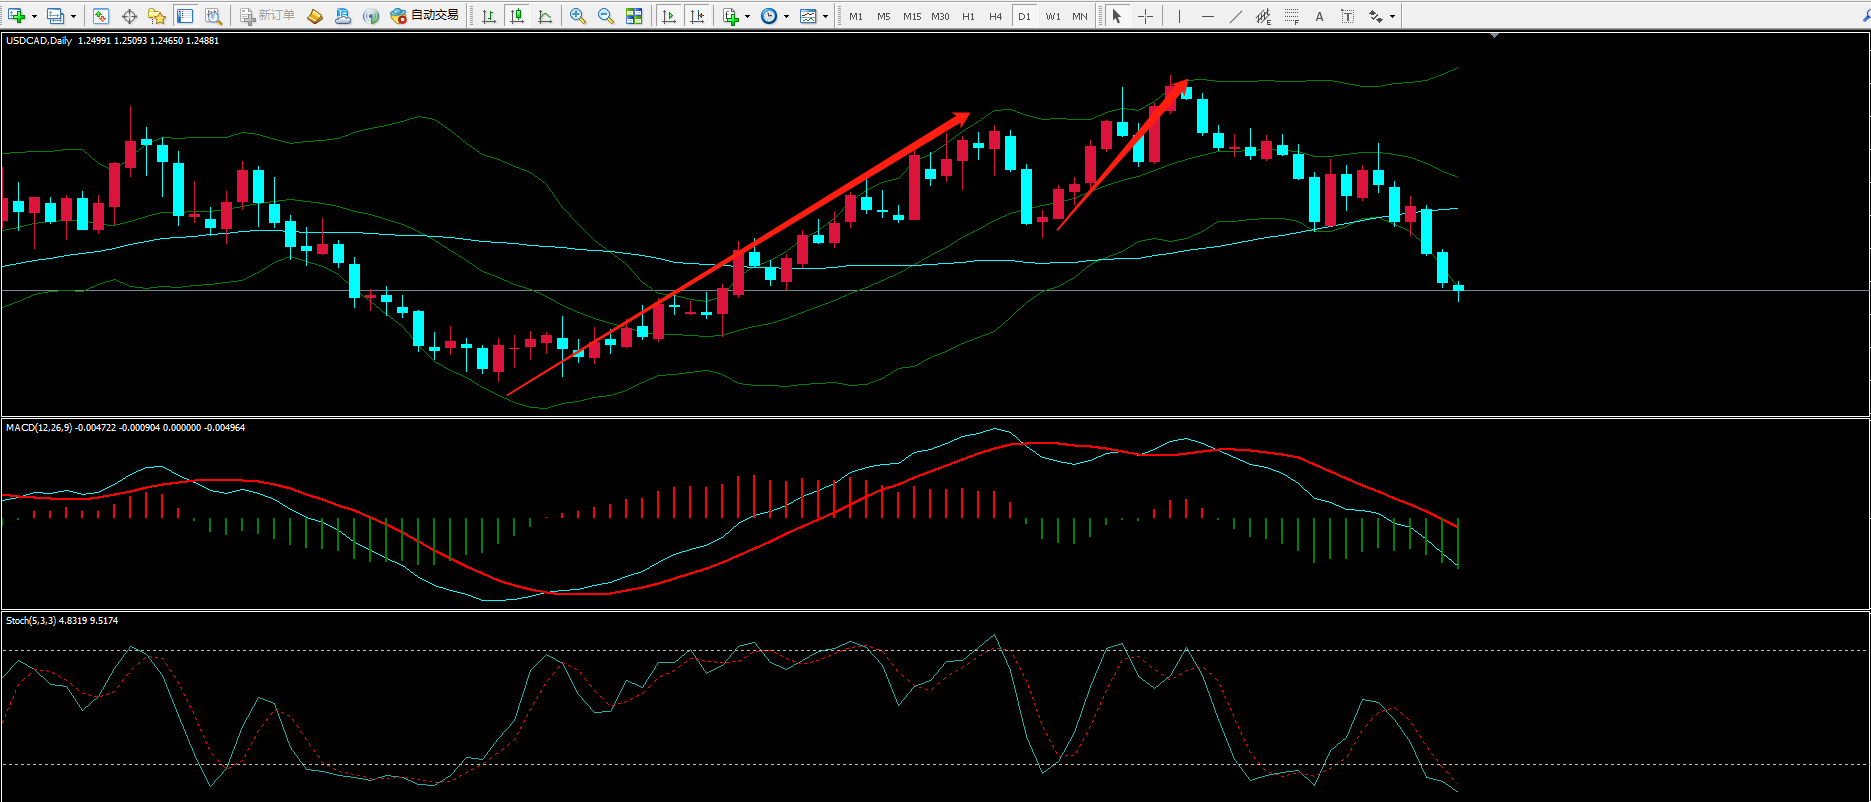The height and width of the screenshot is (802, 1871).
Task: Switch to candlestick chart mode
Action: tap(517, 16)
